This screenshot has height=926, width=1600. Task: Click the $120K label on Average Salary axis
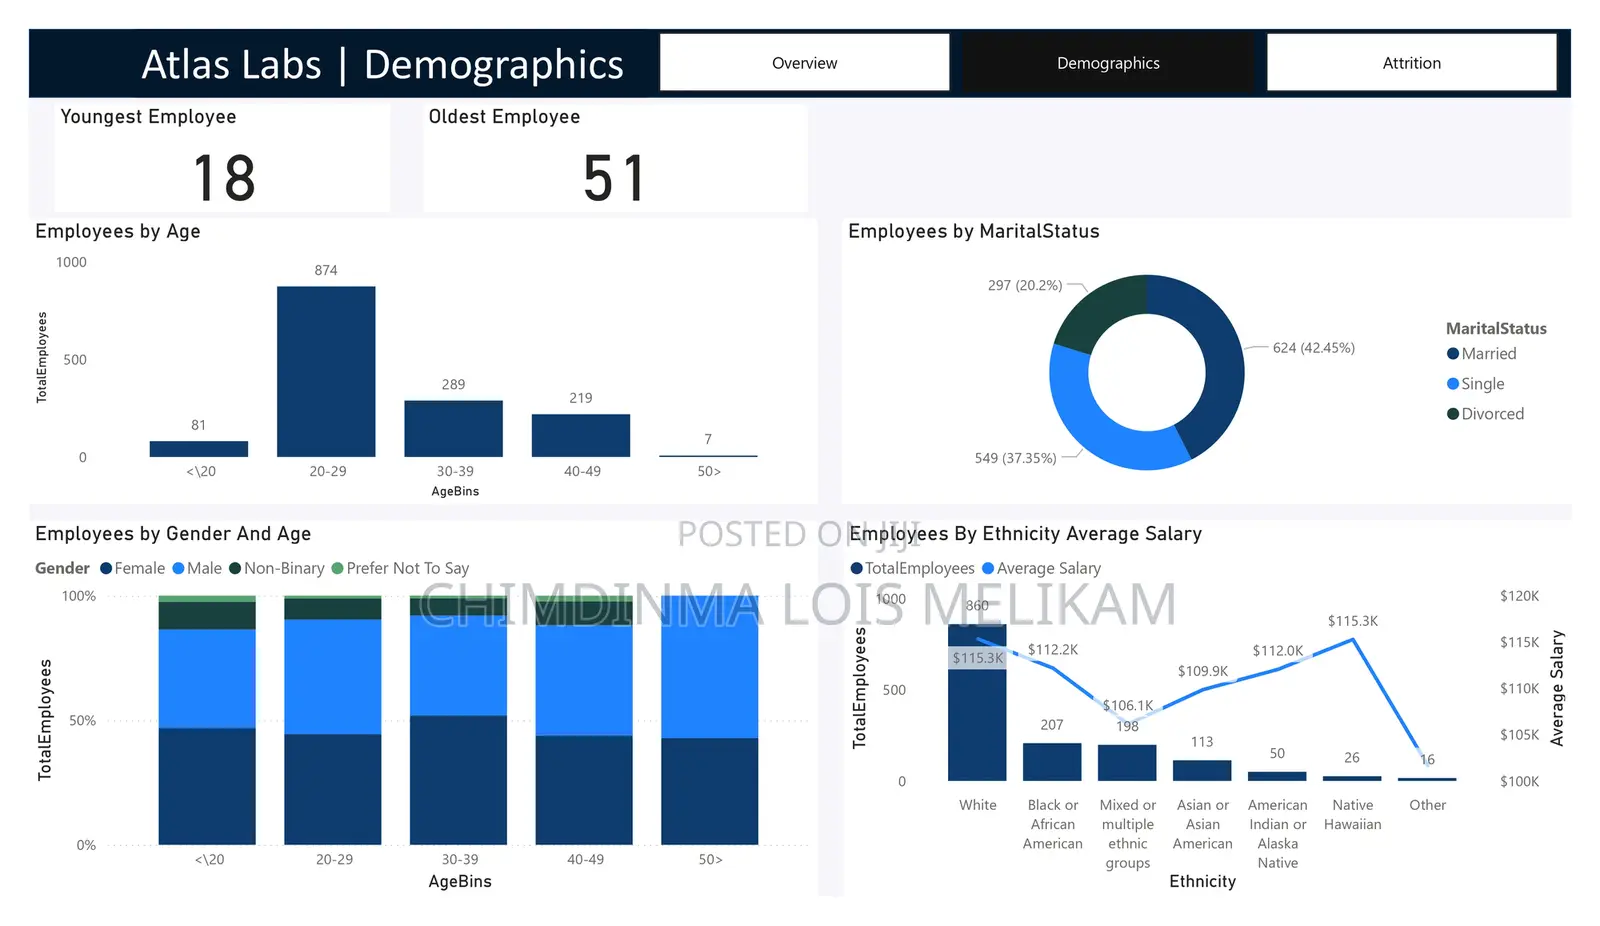(x=1519, y=596)
